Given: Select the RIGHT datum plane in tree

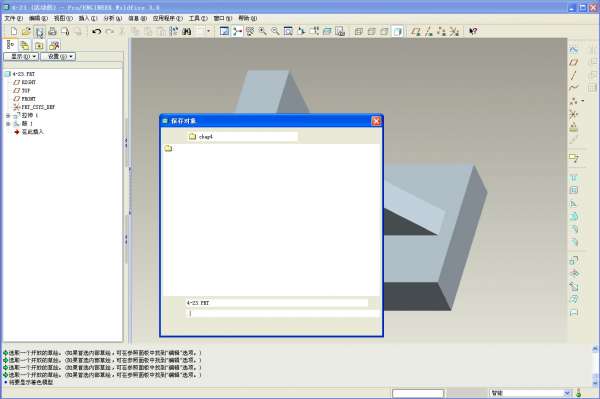Looking at the screenshot, I should pos(25,82).
